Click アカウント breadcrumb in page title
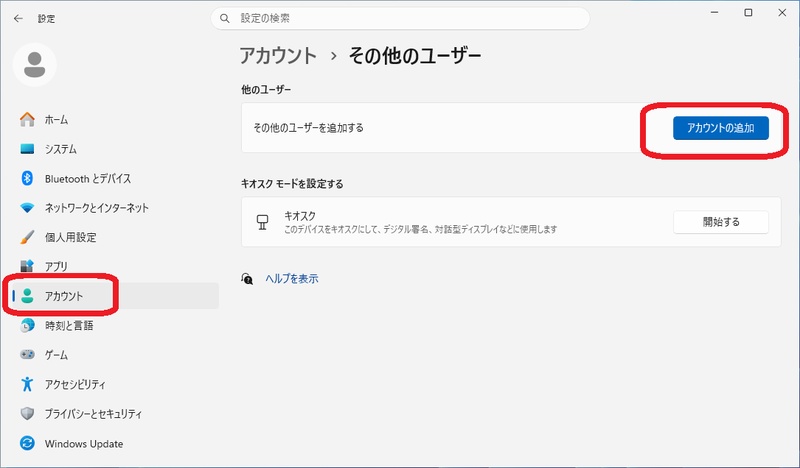800x468 pixels. pyautogui.click(x=279, y=56)
